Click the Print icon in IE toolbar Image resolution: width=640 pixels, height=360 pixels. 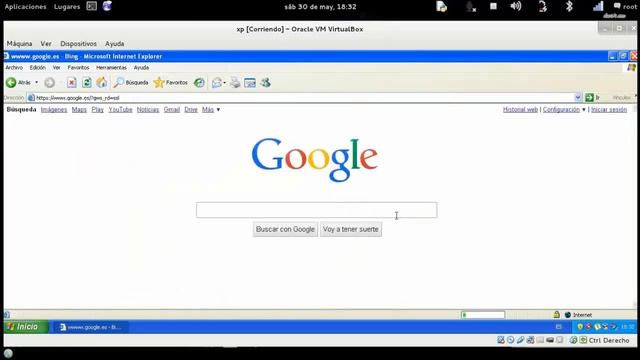pyautogui.click(x=235, y=83)
